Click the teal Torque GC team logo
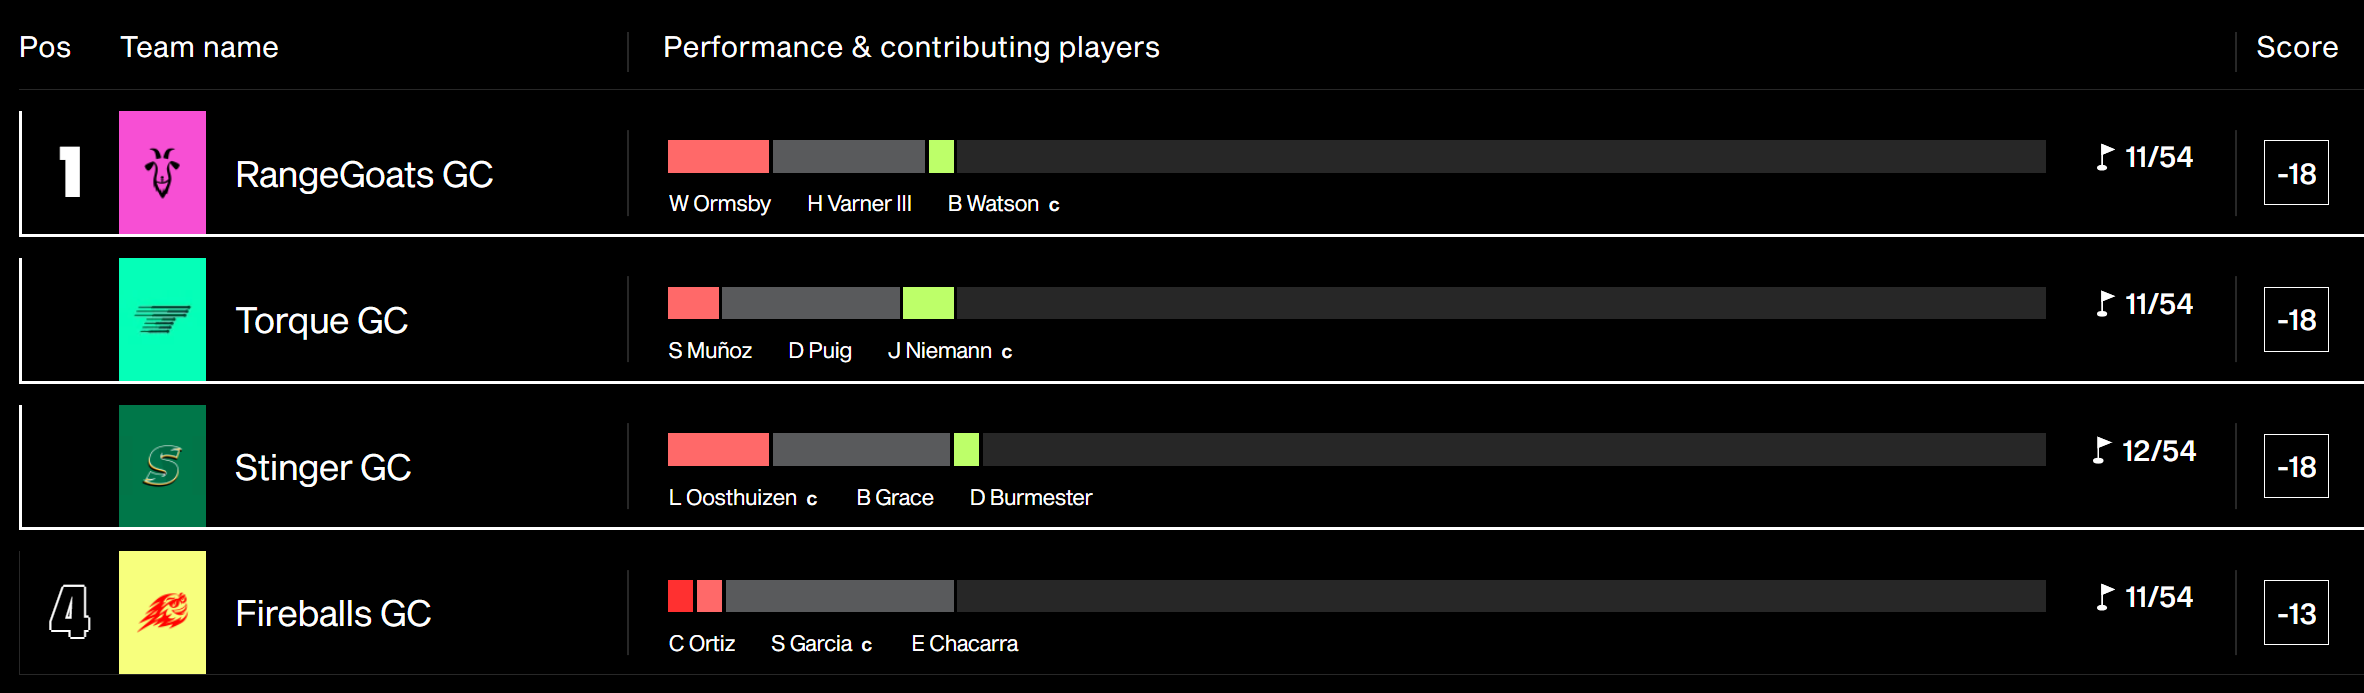 (162, 319)
